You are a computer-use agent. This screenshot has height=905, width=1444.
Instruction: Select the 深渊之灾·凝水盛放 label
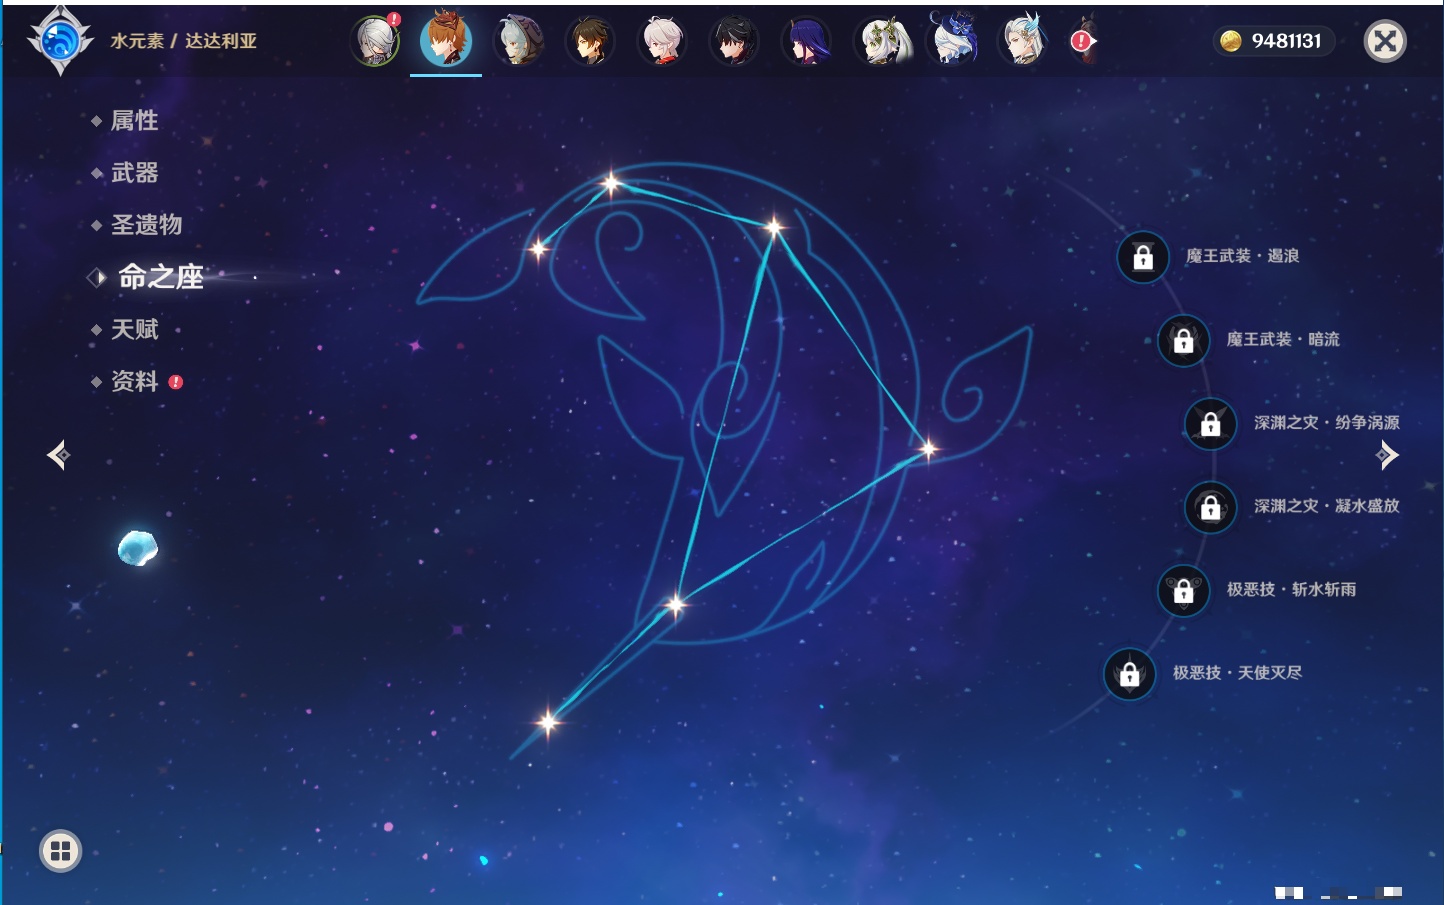pos(1327,505)
